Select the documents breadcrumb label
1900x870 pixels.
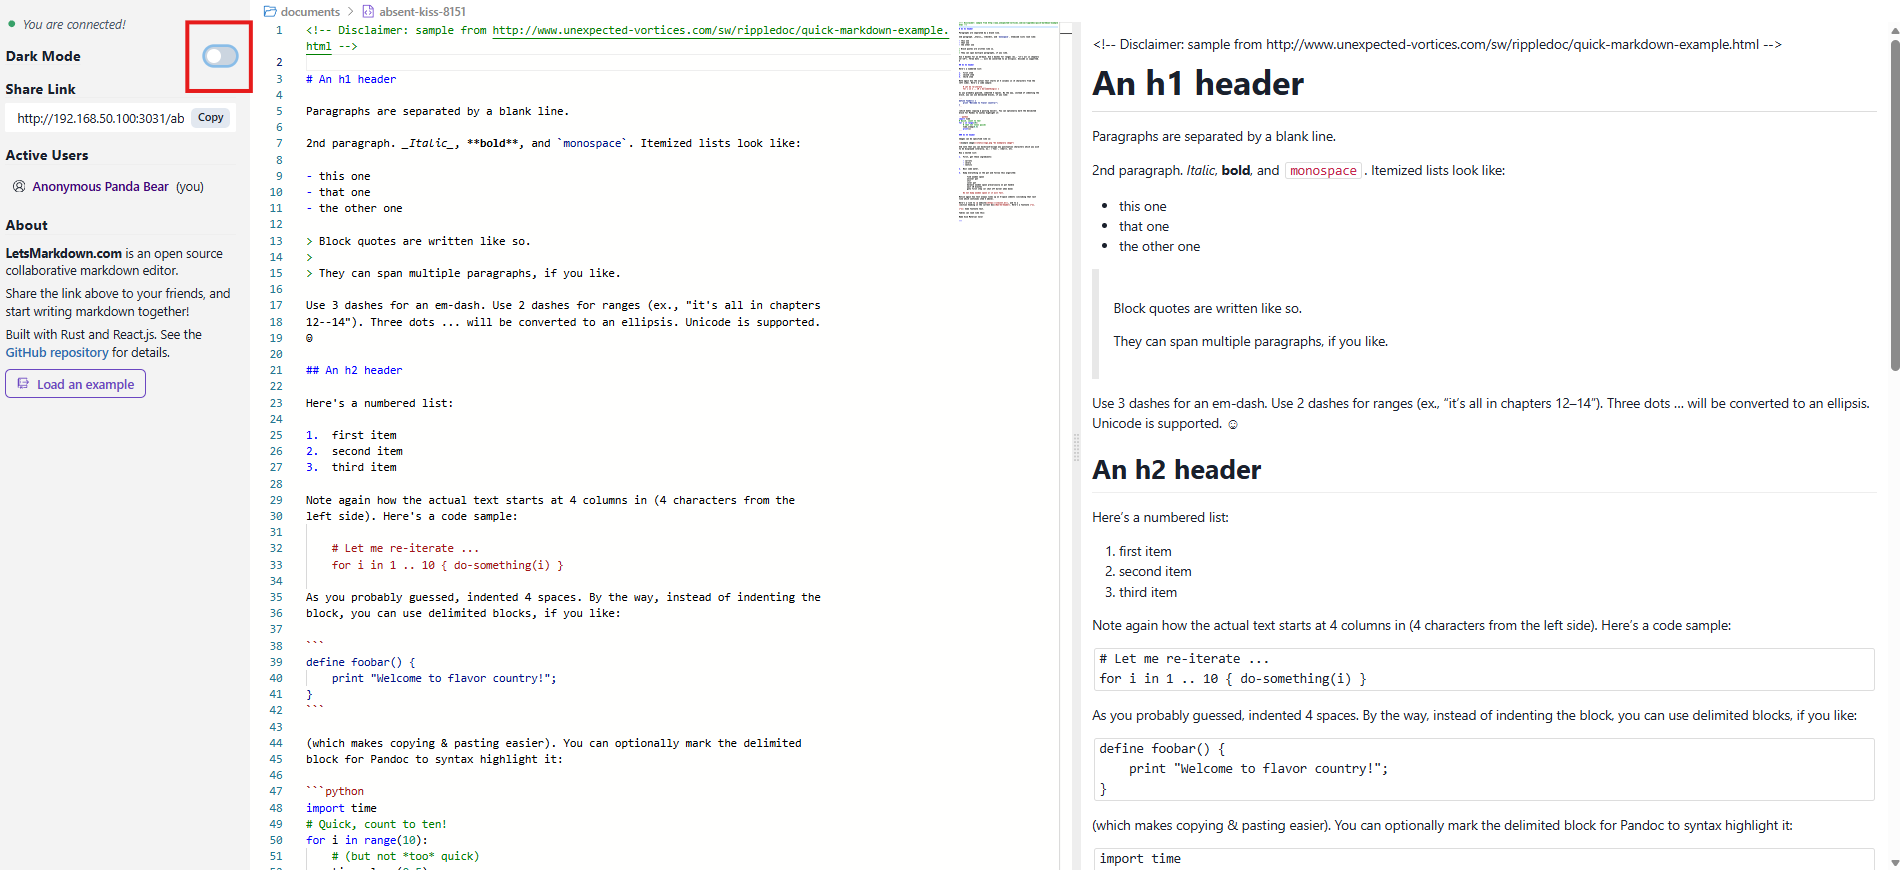pyautogui.click(x=310, y=12)
